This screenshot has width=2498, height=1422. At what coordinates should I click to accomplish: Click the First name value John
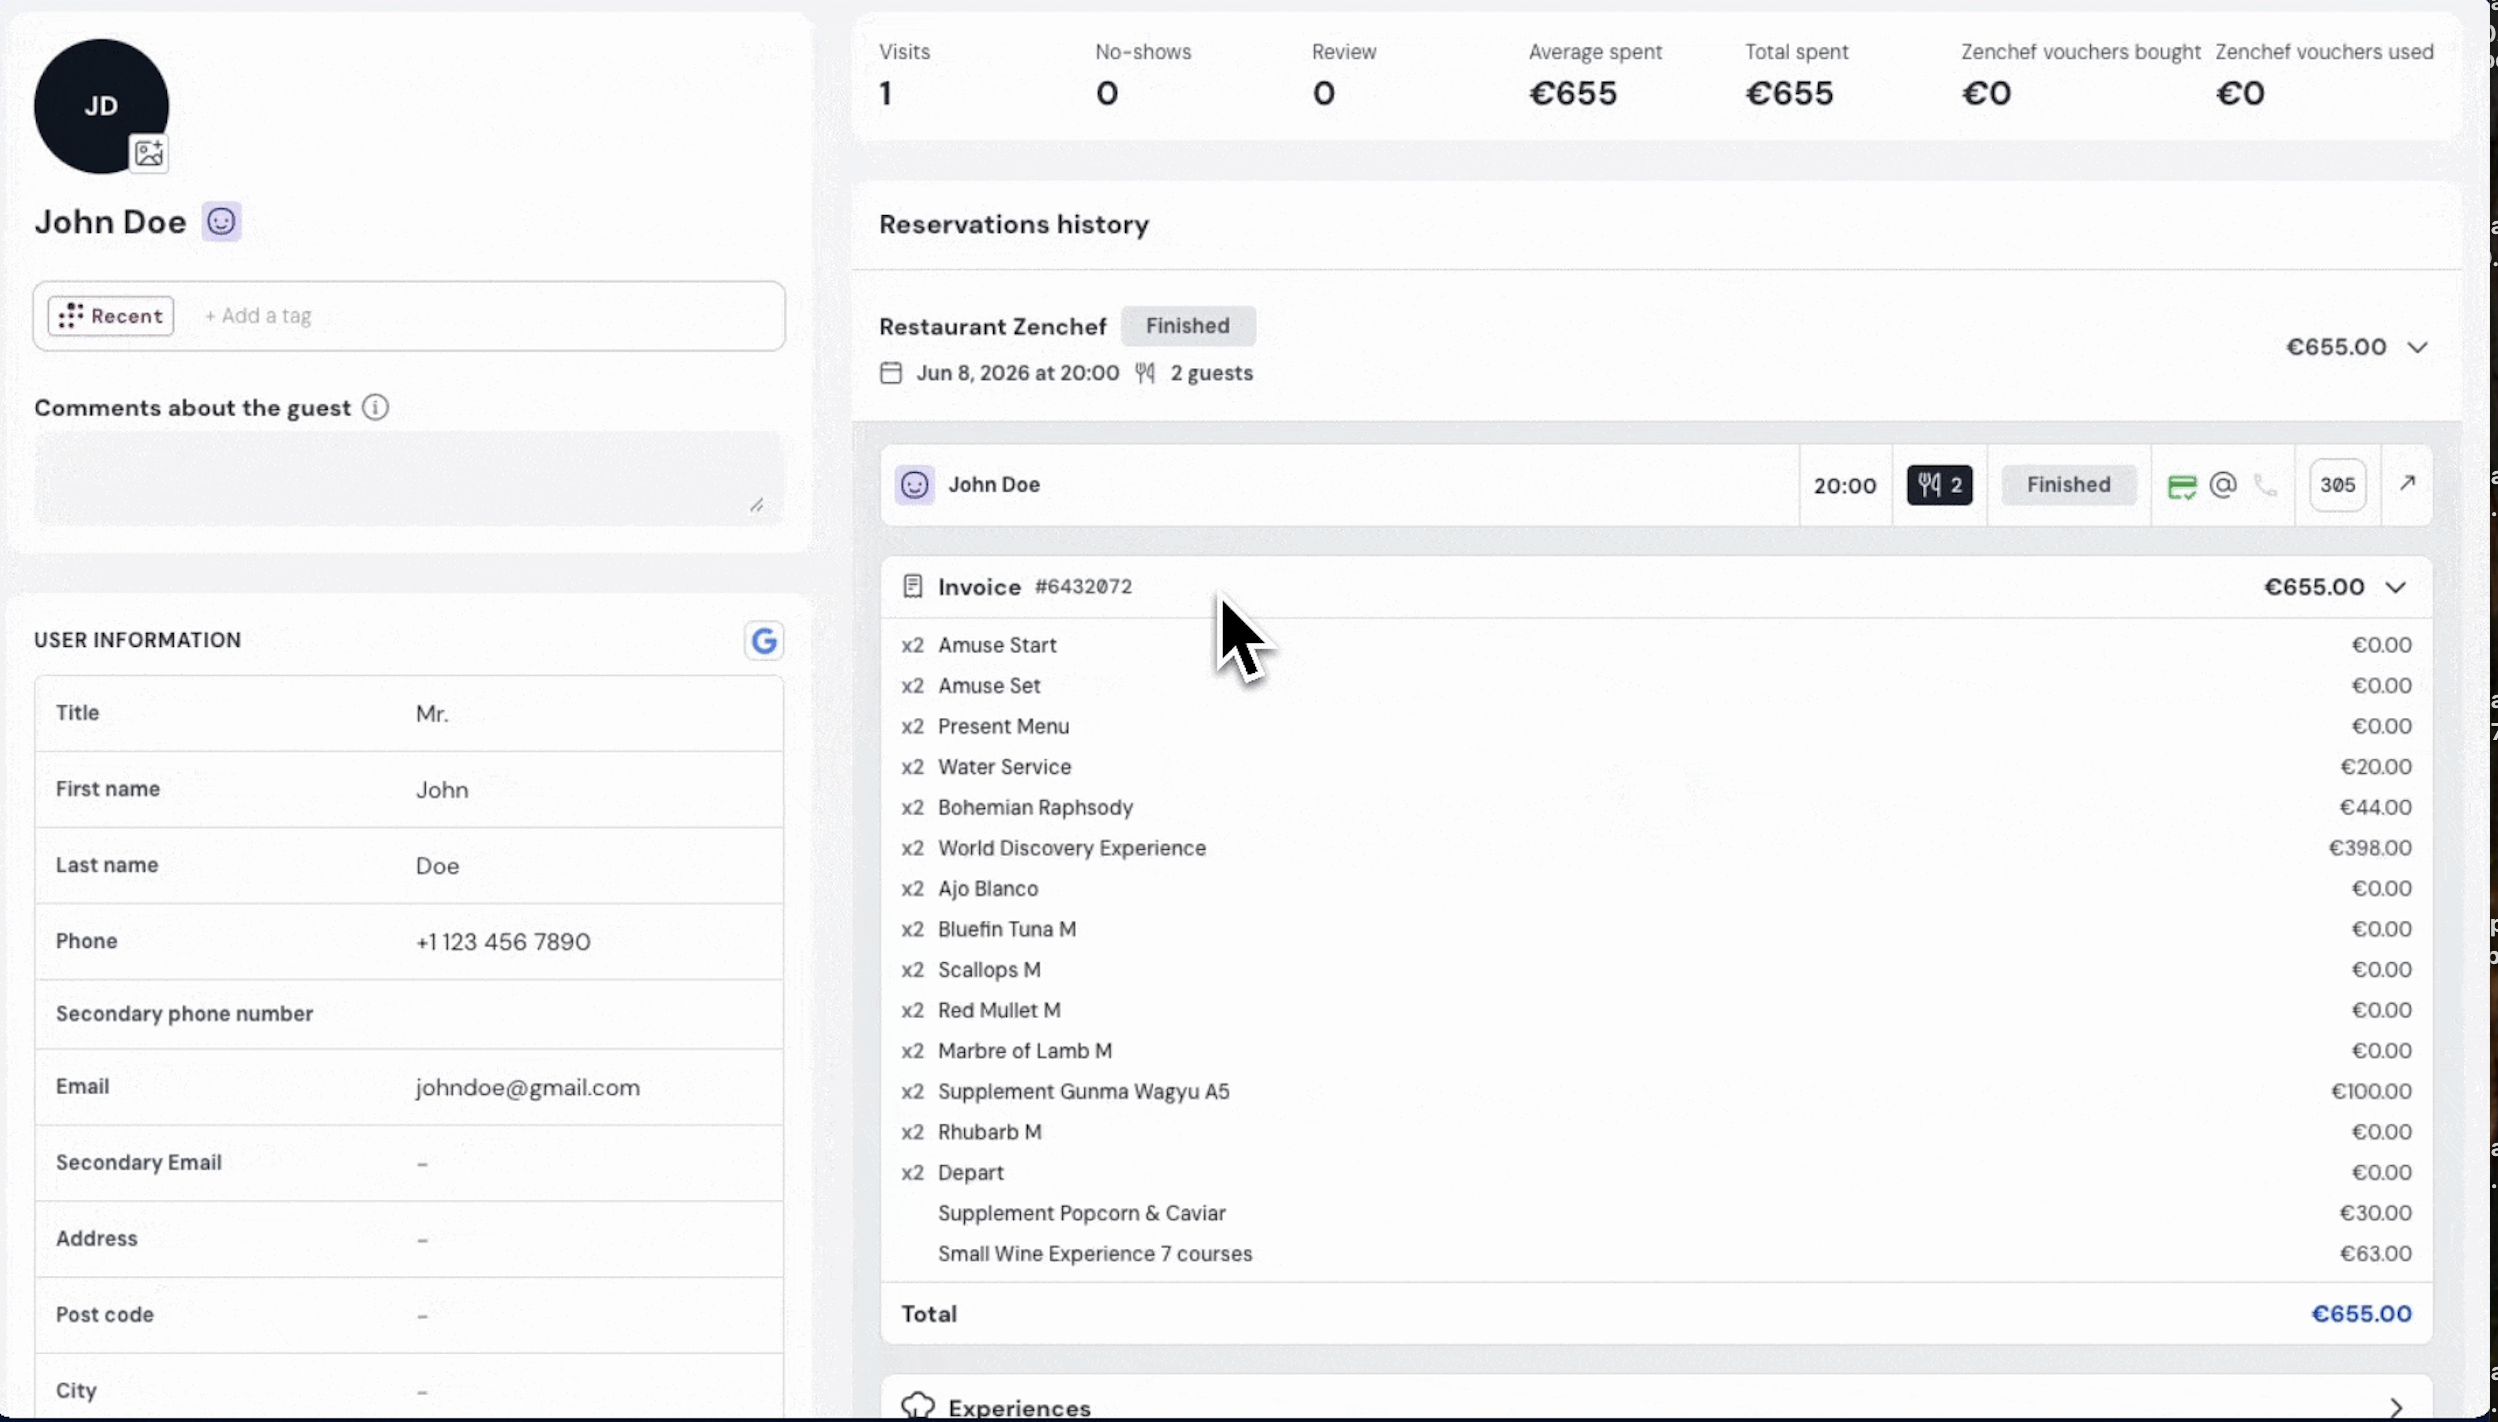pyautogui.click(x=442, y=790)
